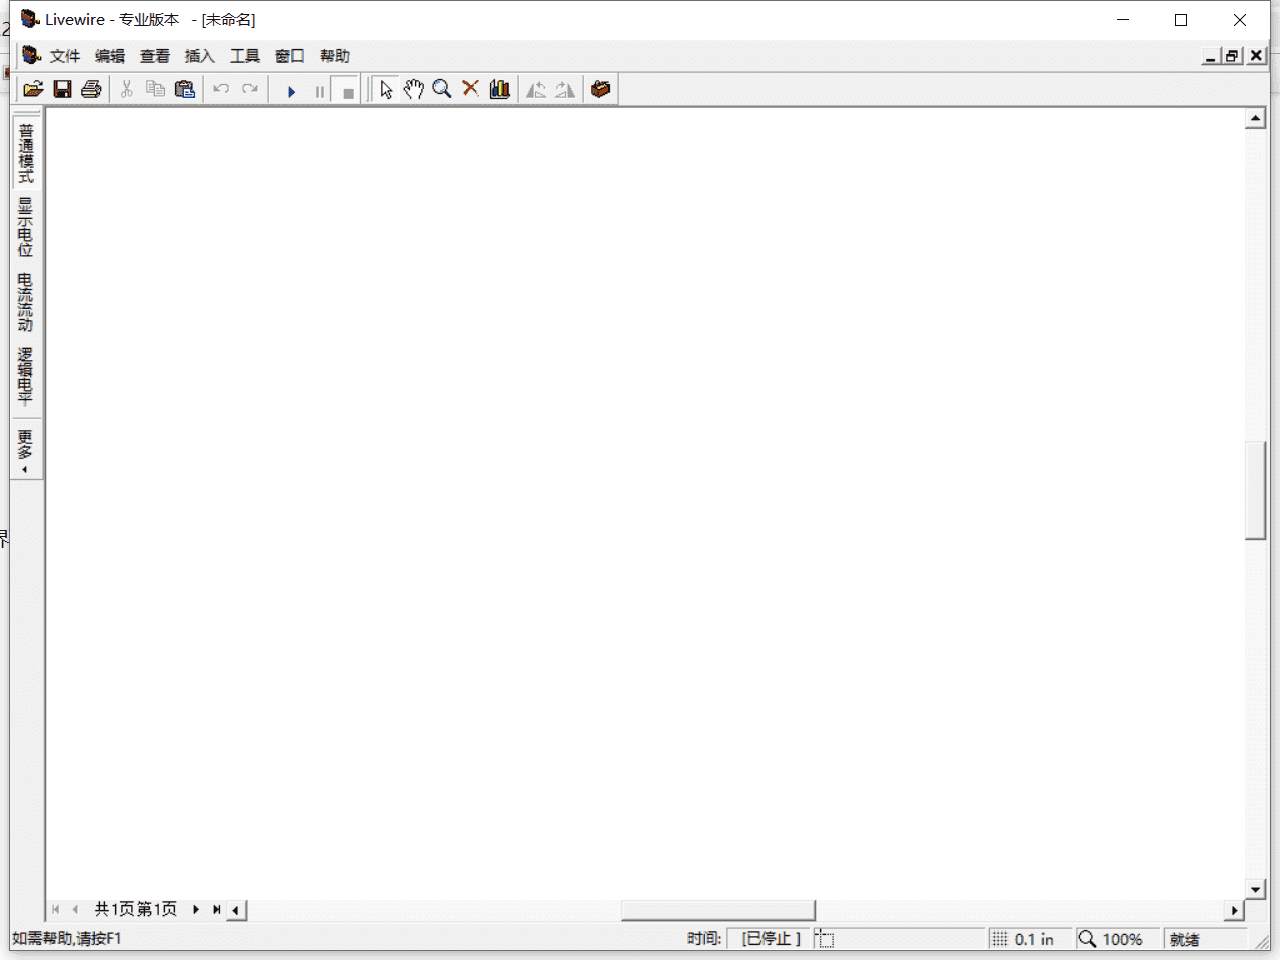Go to the previous page arrow
Screen dimensions: 1280x960
[x=75, y=909]
